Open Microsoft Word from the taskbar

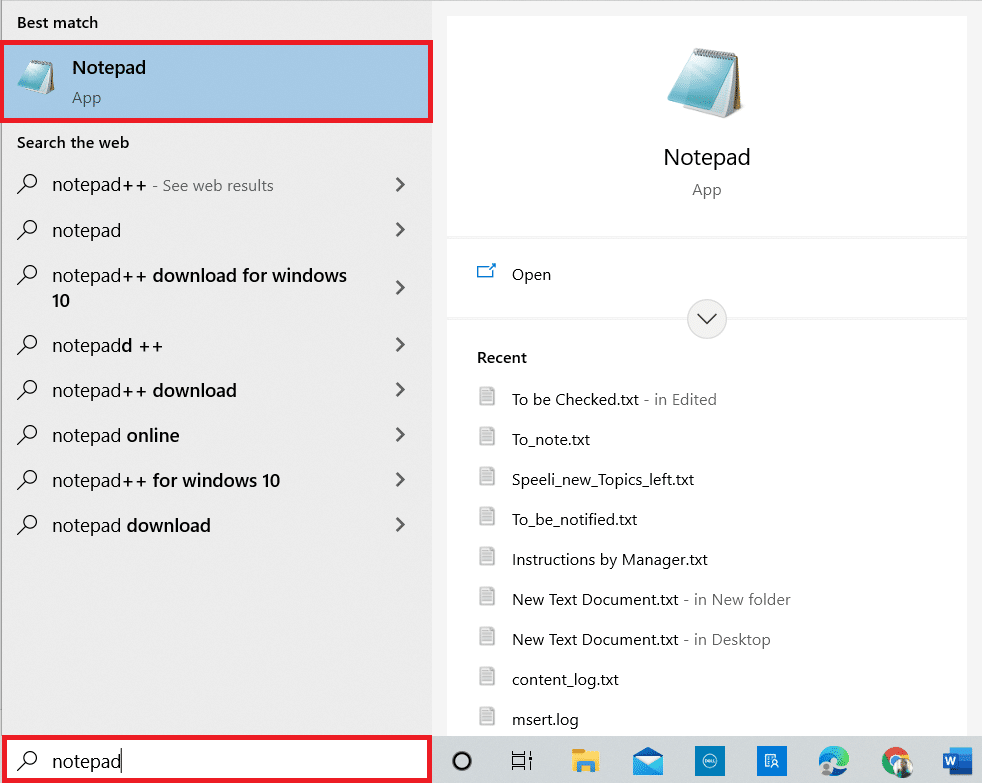point(957,761)
